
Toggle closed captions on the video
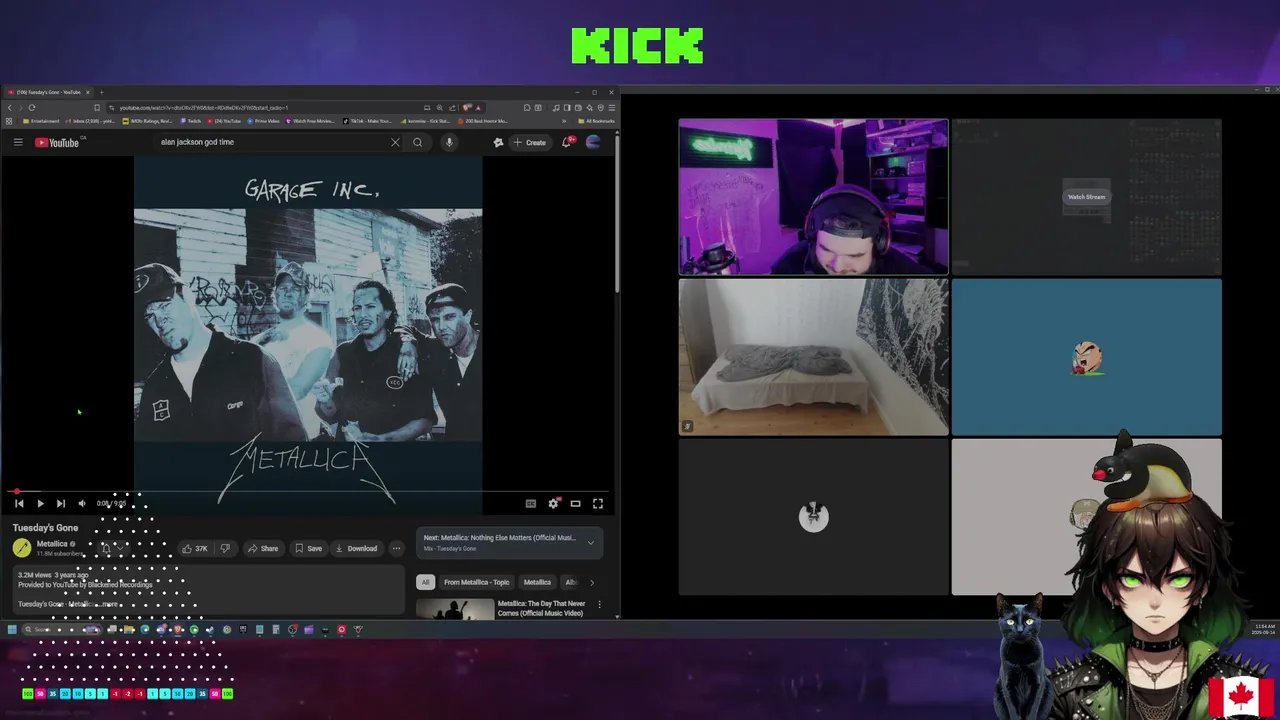pos(531,503)
